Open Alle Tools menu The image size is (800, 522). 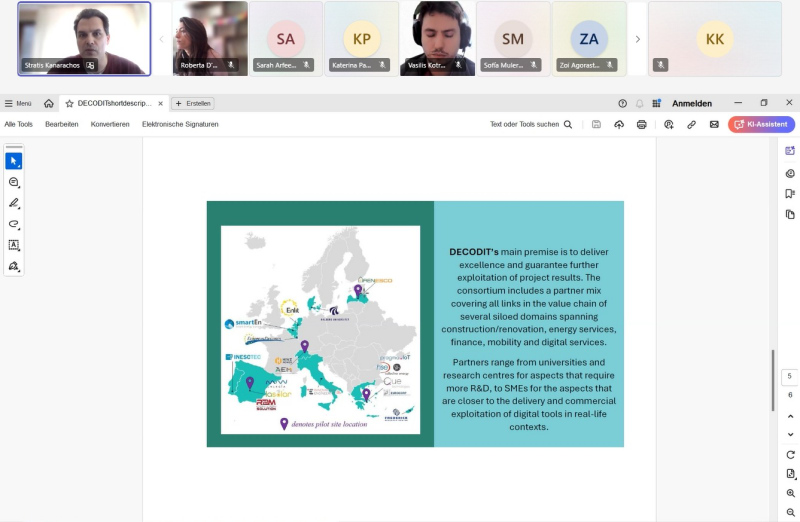coord(18,124)
